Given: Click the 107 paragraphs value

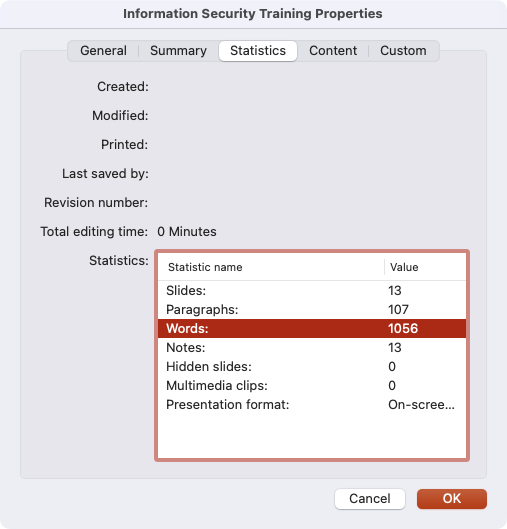Looking at the screenshot, I should 398,309.
